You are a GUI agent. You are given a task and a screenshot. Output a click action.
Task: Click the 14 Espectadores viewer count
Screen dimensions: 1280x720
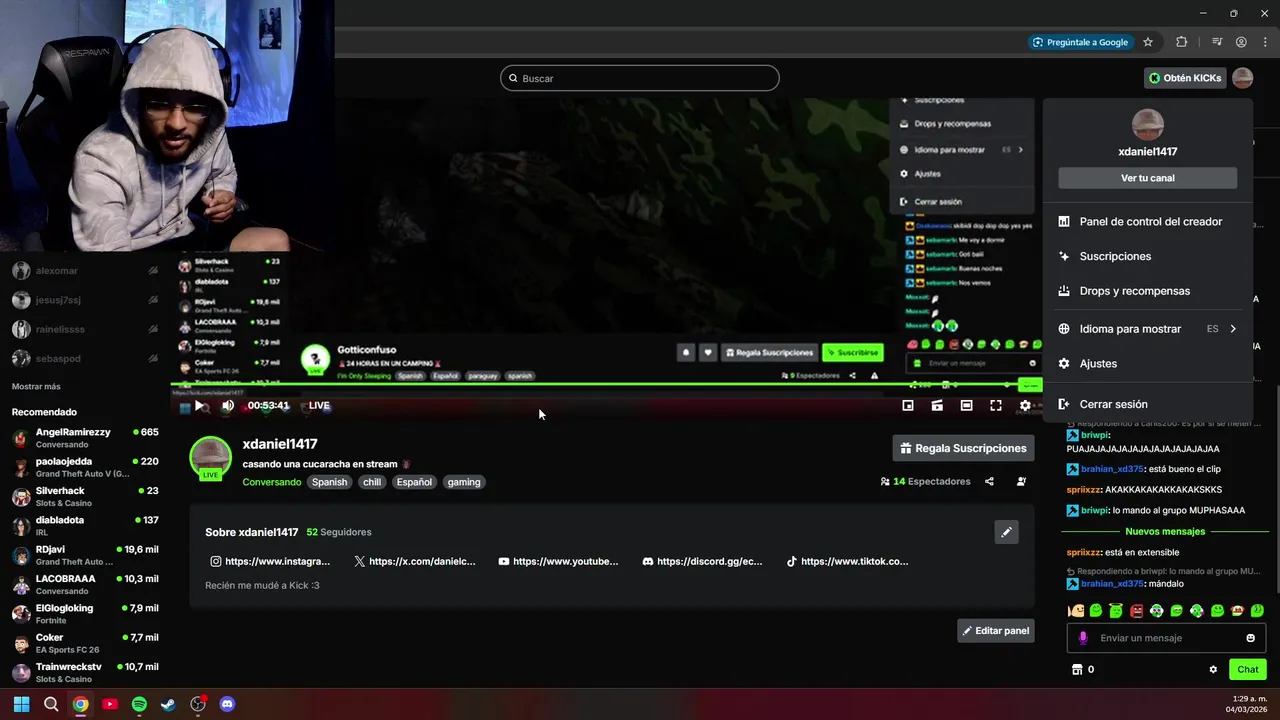pyautogui.click(x=925, y=481)
